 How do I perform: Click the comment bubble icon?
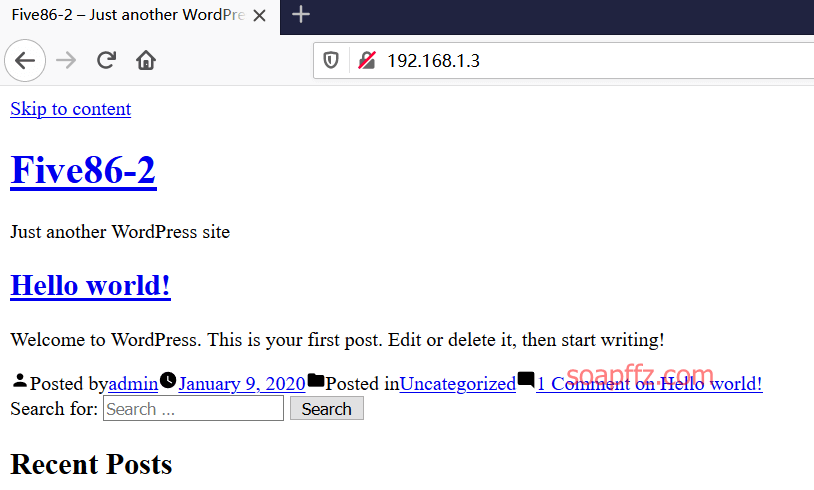coord(526,380)
